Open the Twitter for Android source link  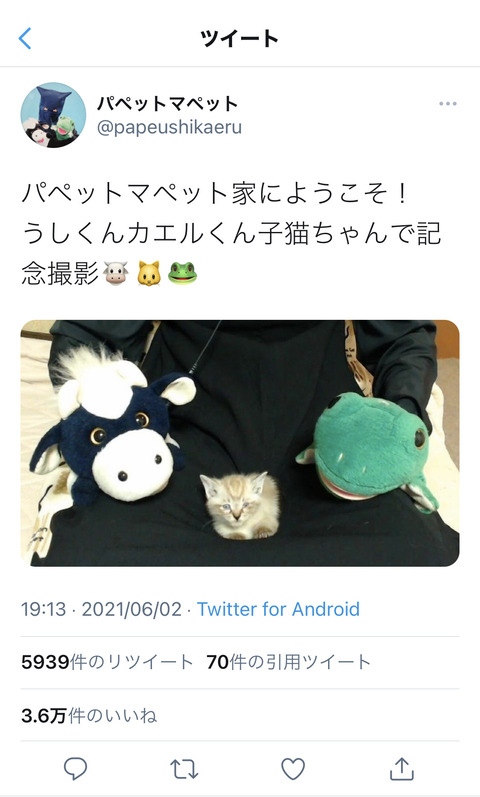tap(278, 609)
